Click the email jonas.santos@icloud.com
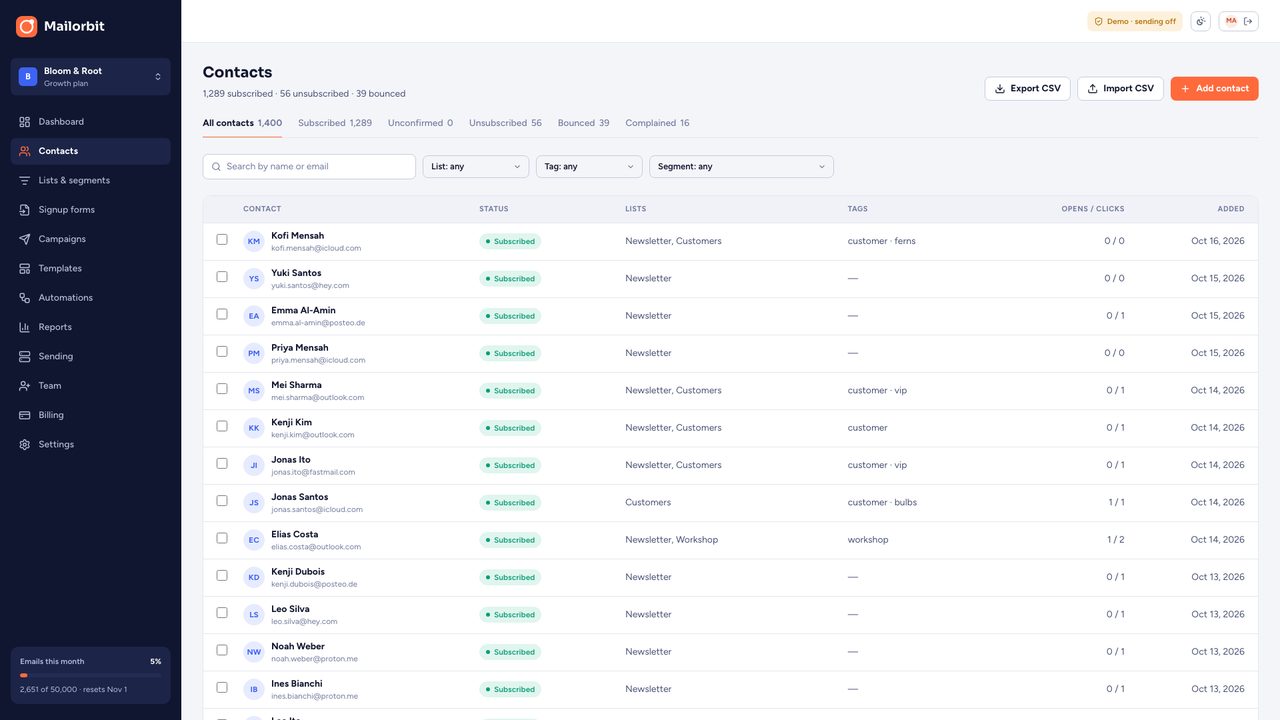 (317, 510)
